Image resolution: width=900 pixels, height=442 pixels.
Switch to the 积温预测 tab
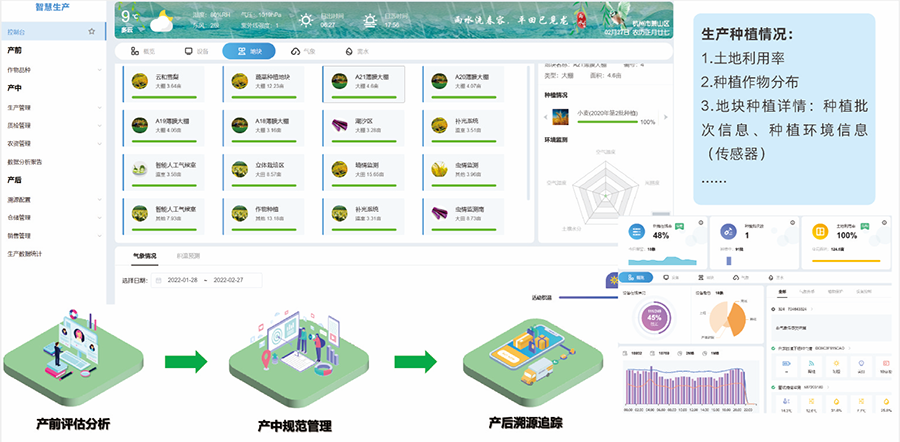click(x=188, y=256)
